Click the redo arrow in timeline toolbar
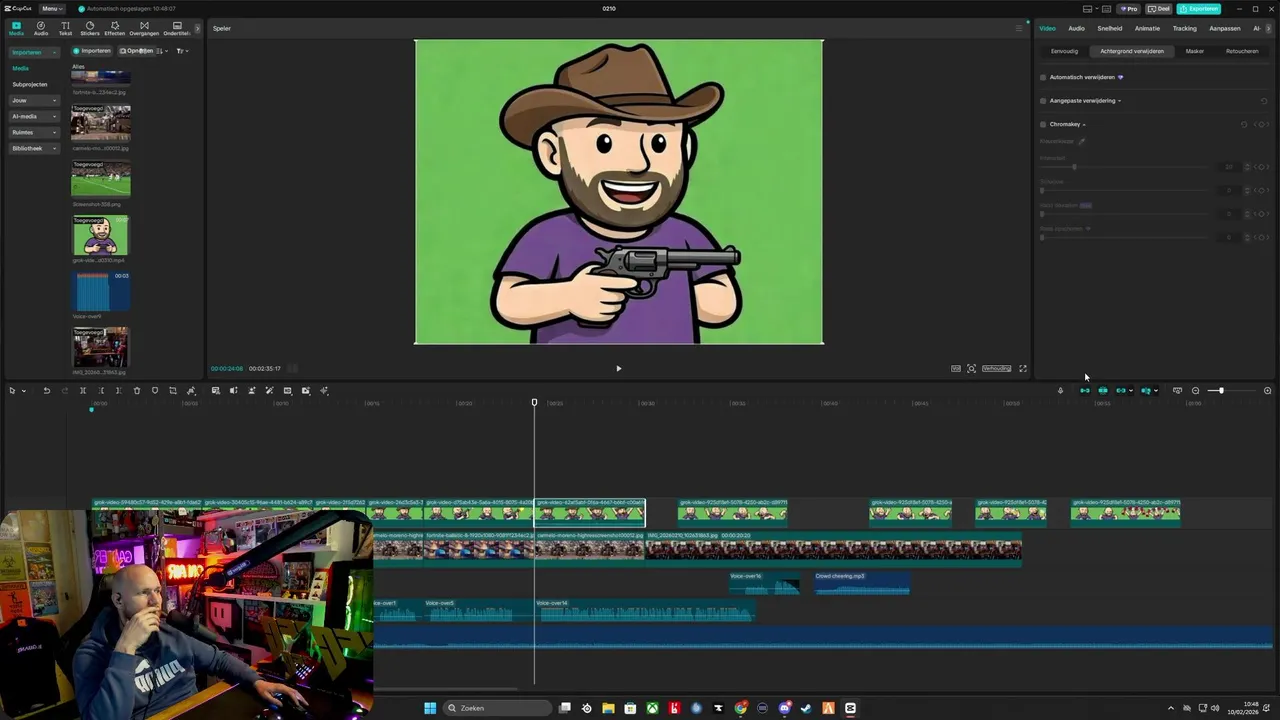The width and height of the screenshot is (1280, 720). coord(65,390)
